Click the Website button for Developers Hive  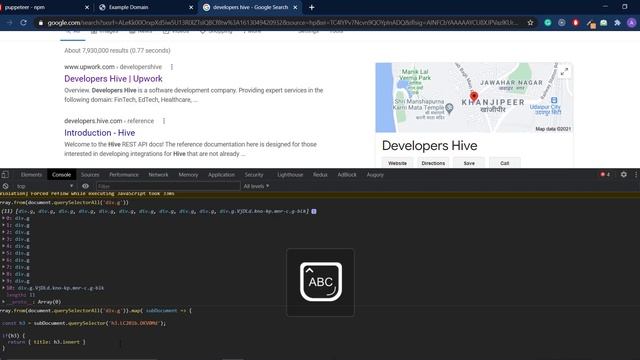(x=397, y=163)
